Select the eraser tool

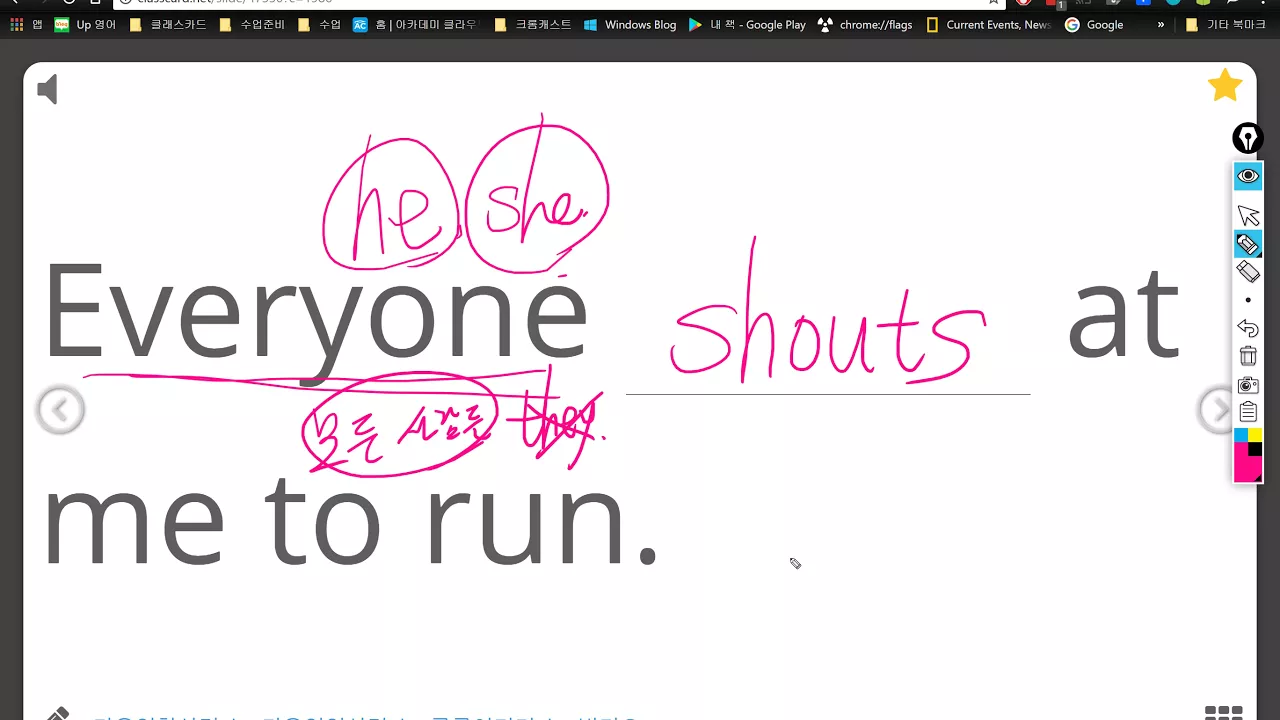1248,271
